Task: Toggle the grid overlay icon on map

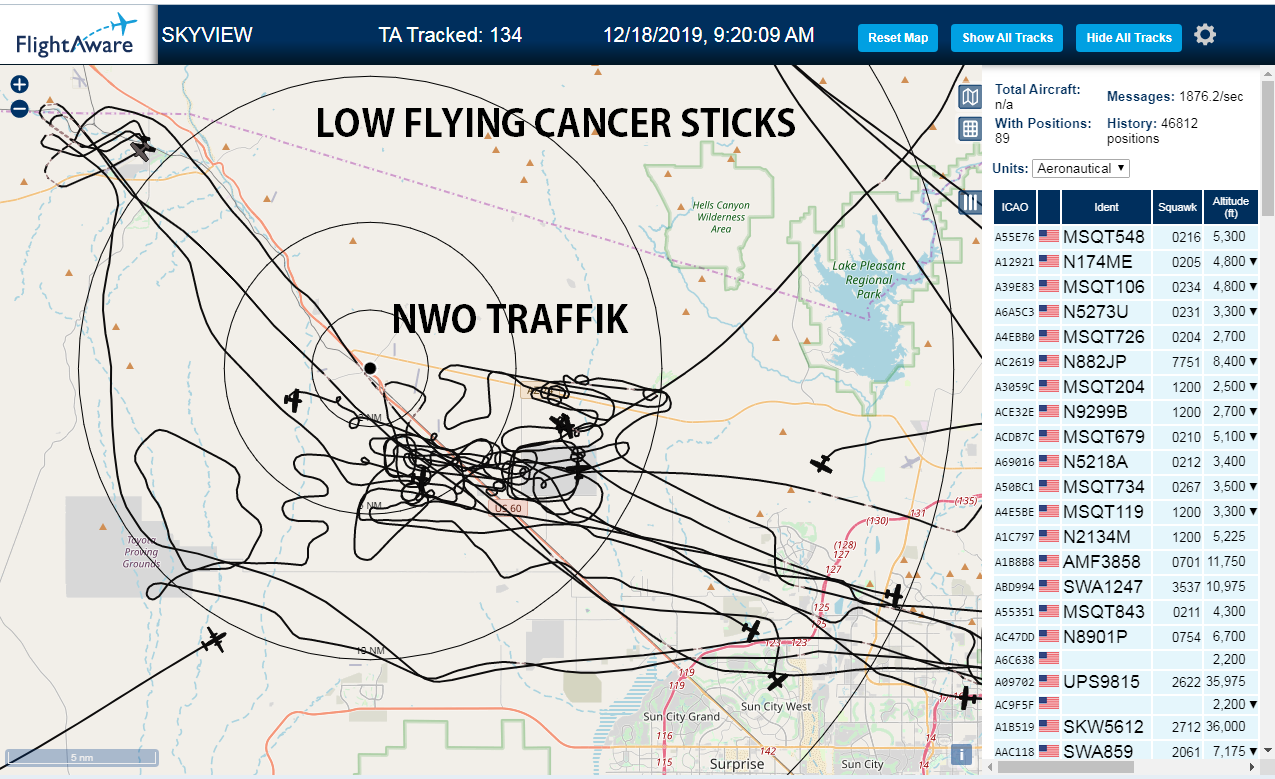Action: pos(969,129)
